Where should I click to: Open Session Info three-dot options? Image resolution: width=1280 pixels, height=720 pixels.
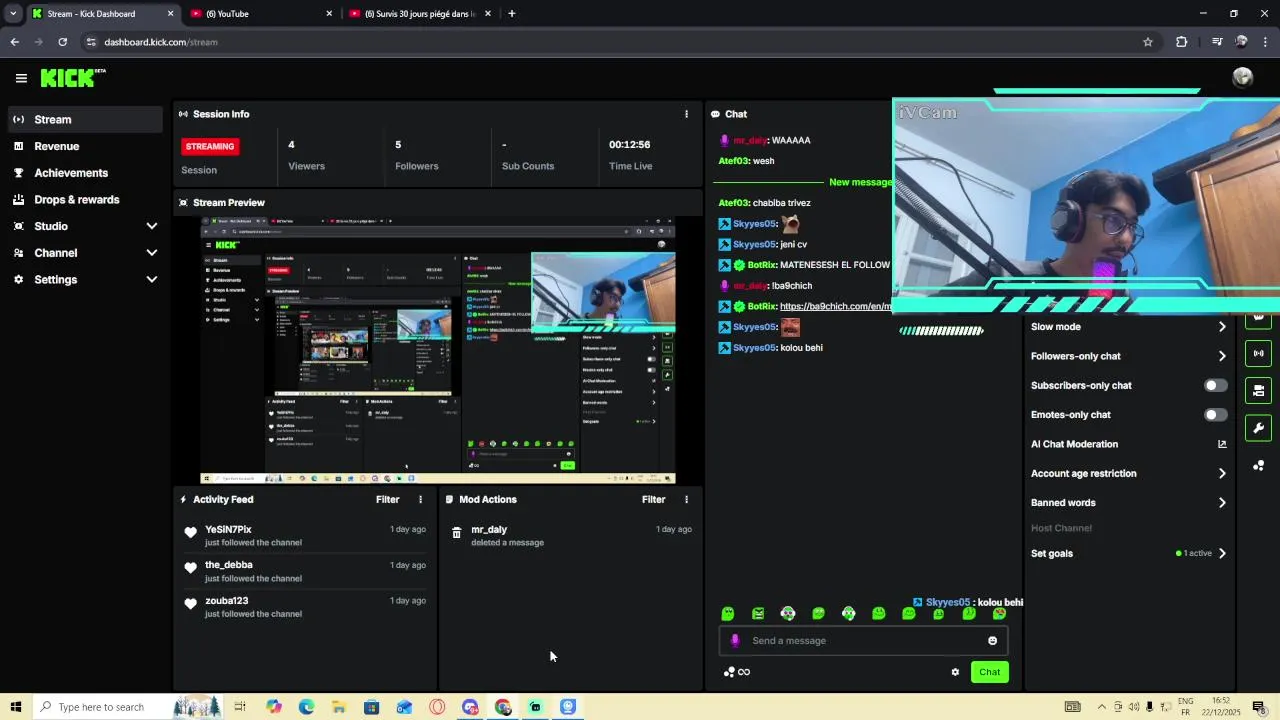tap(686, 114)
